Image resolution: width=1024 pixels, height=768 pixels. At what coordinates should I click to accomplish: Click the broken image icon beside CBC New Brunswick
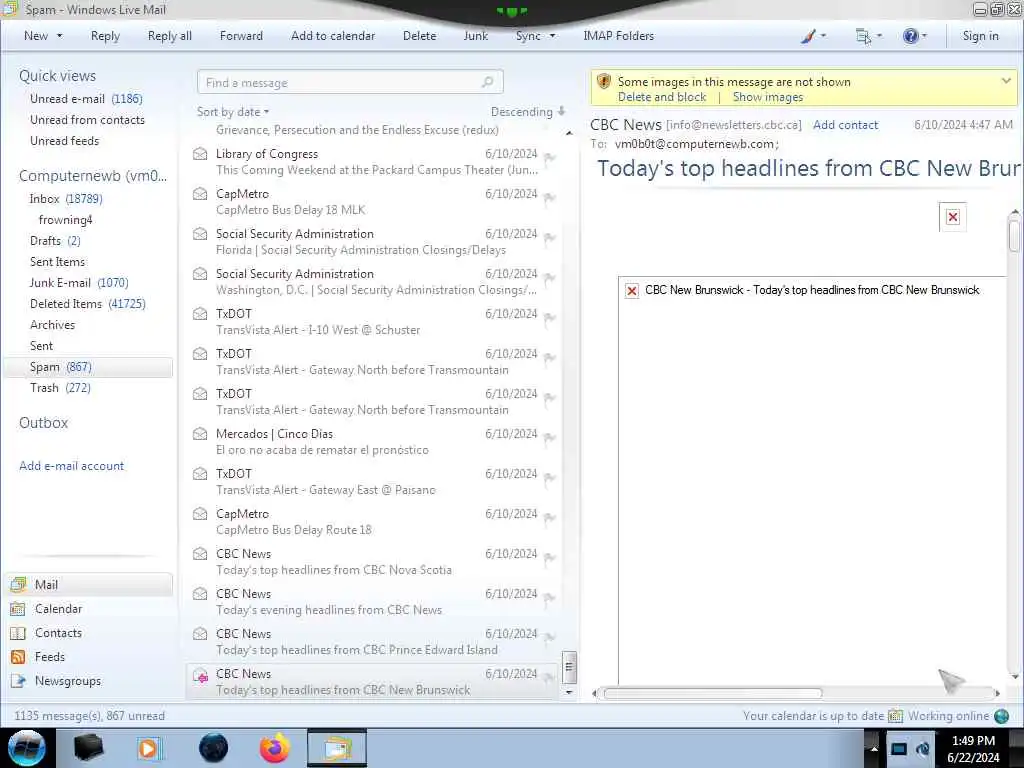point(632,291)
